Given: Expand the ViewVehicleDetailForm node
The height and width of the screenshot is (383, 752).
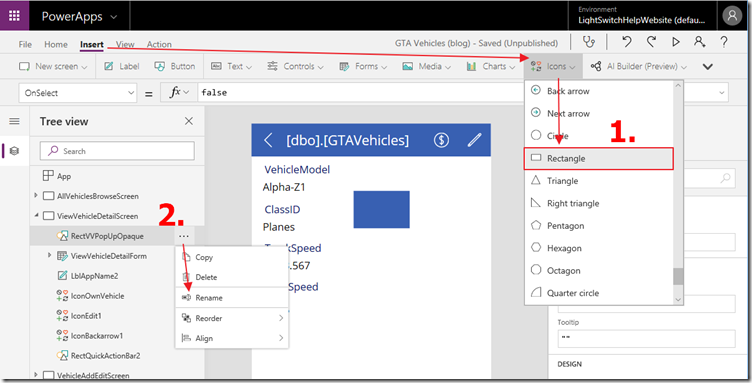Looking at the screenshot, I should pyautogui.click(x=49, y=255).
